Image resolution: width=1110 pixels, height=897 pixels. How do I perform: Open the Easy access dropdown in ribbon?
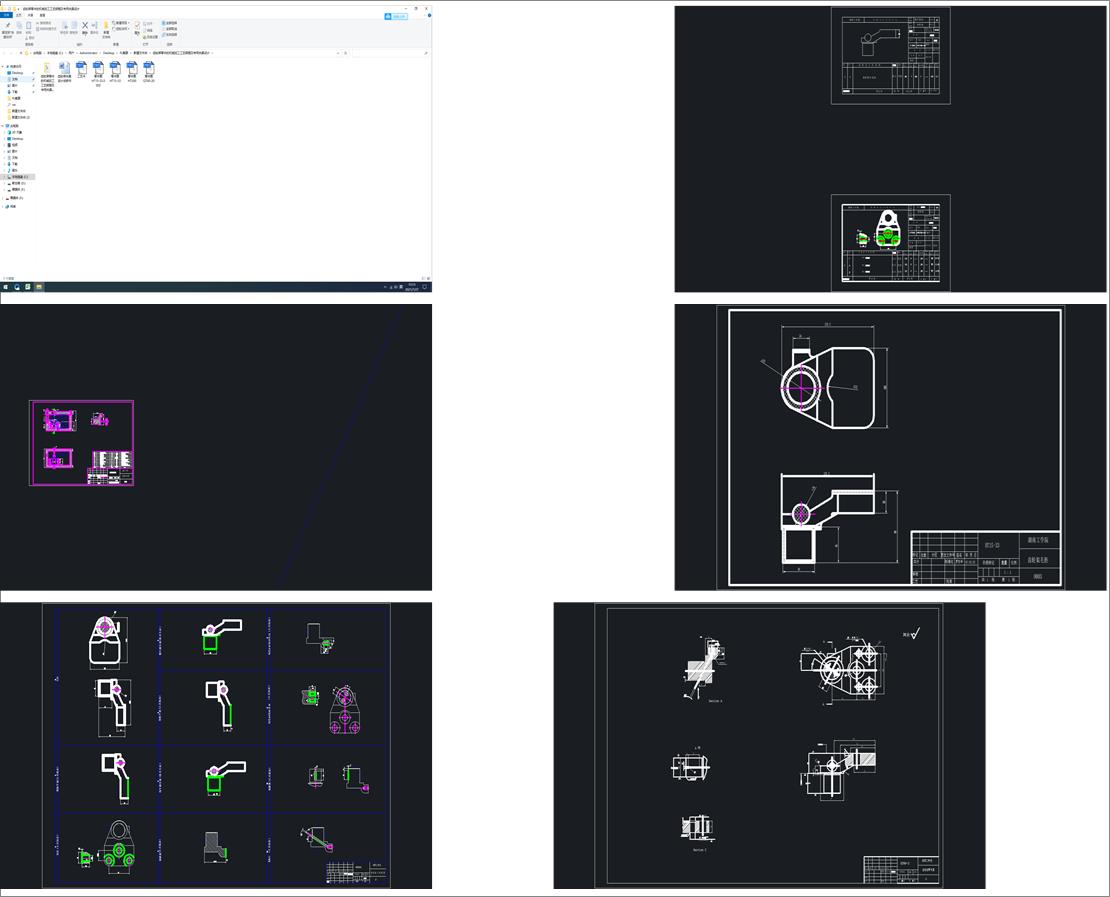pos(120,29)
